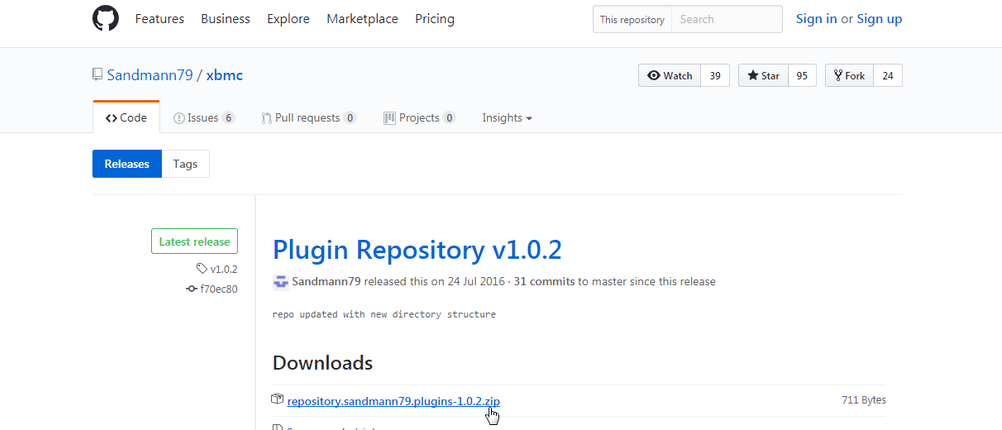Image resolution: width=1002 pixels, height=430 pixels.
Task: Open commit f70ec80
Action: (x=218, y=289)
